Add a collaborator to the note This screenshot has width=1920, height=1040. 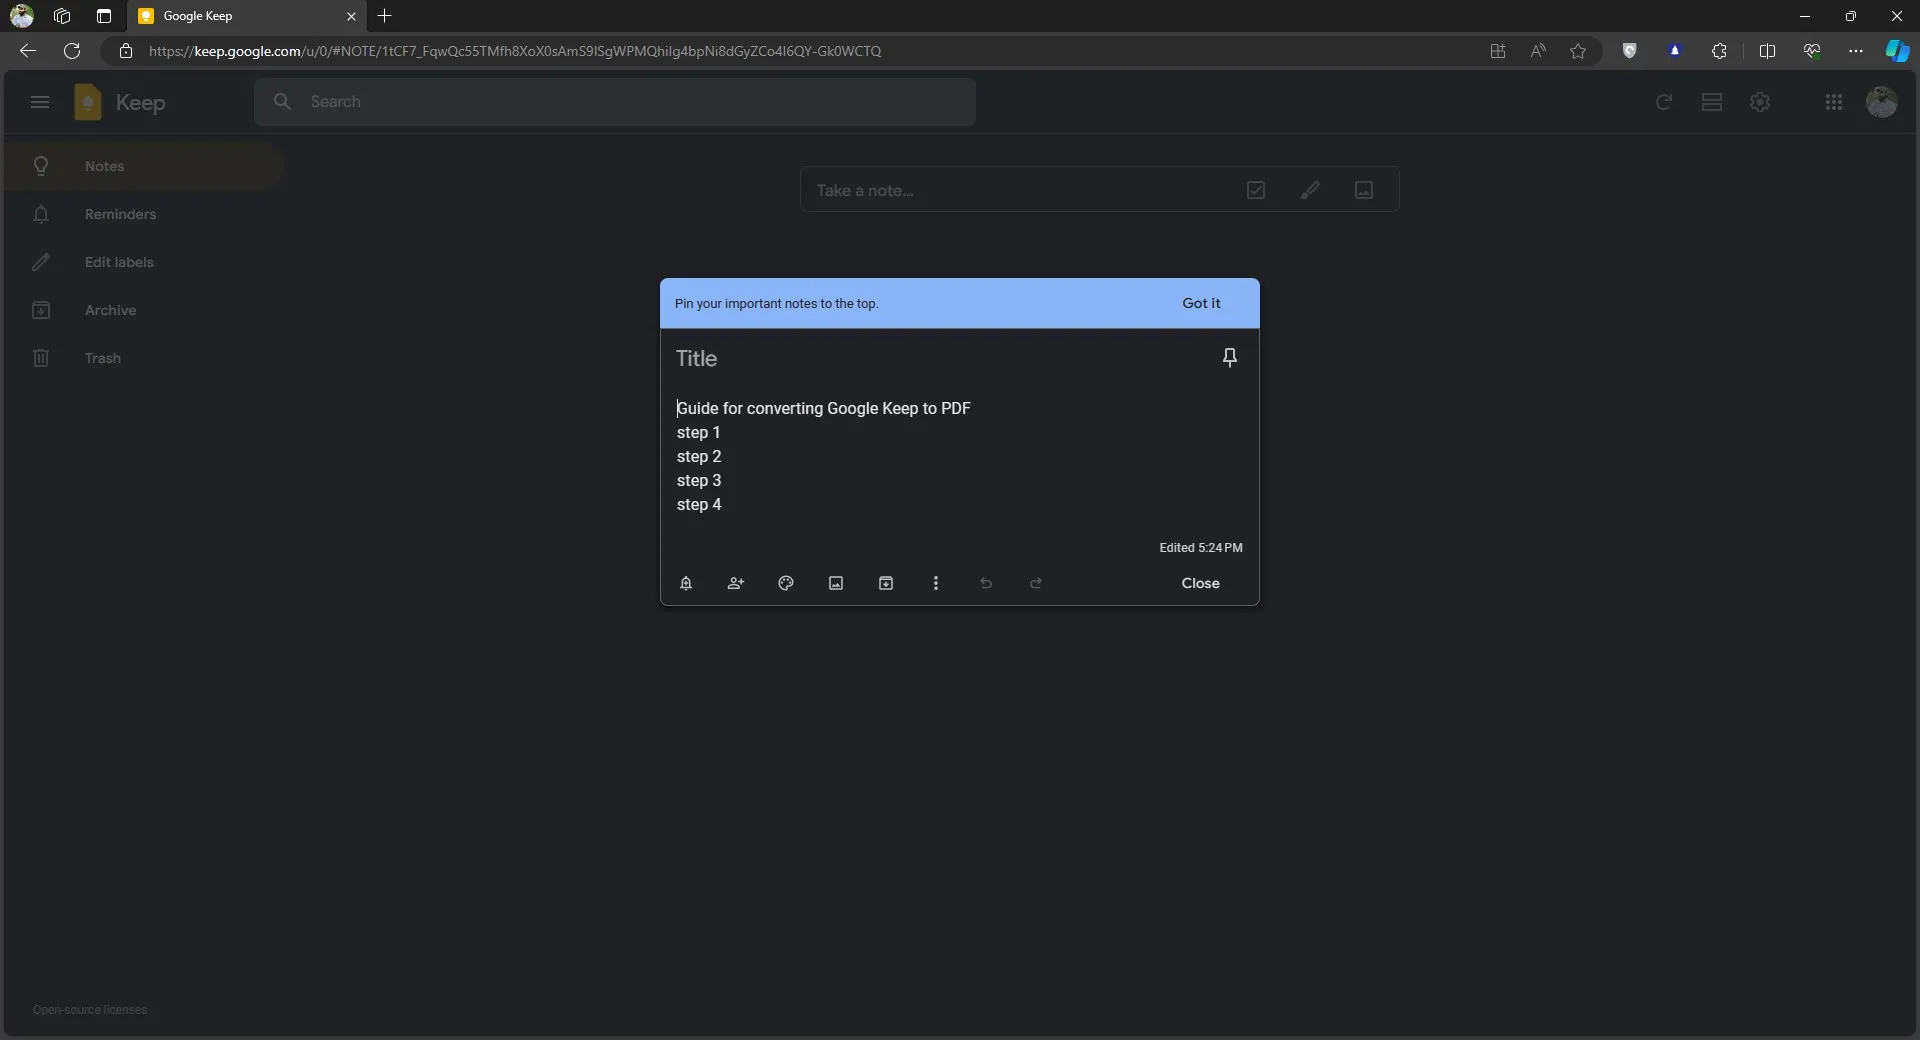736,583
